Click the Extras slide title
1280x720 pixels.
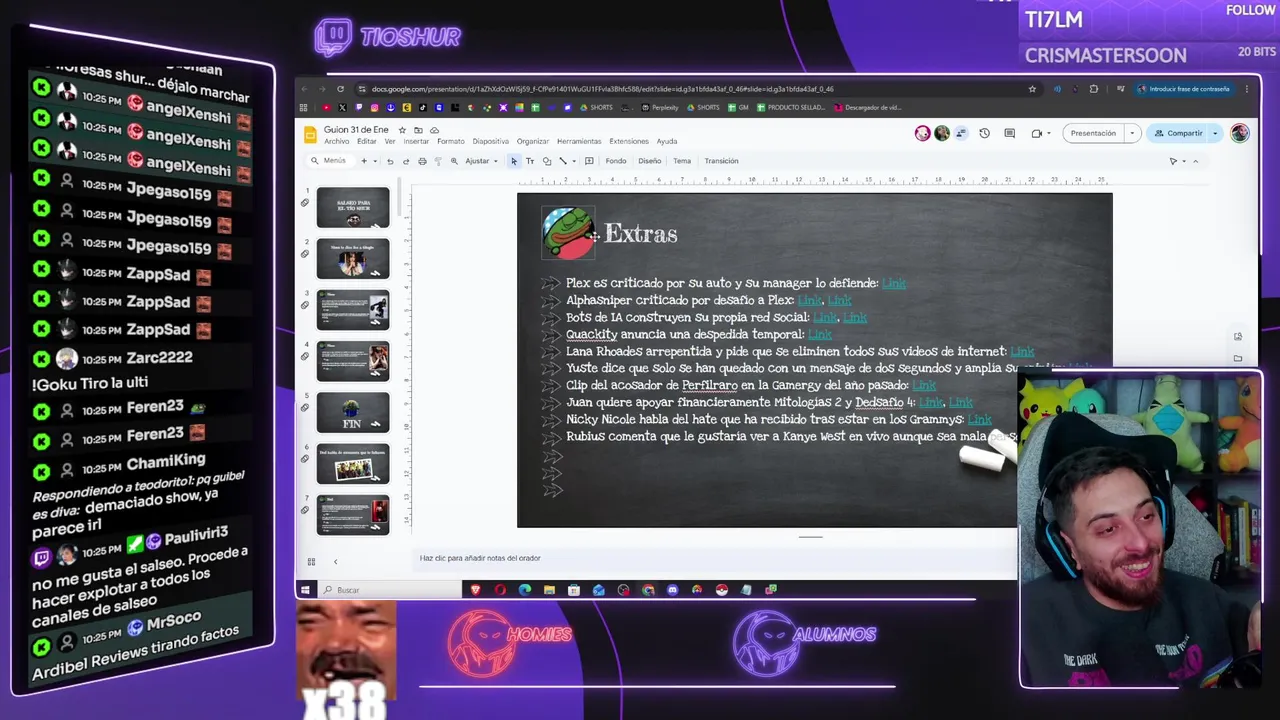tap(641, 234)
